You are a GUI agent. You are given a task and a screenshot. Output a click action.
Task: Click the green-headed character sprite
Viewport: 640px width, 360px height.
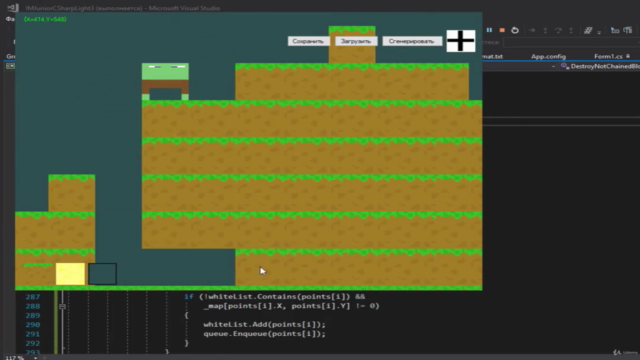tap(165, 82)
